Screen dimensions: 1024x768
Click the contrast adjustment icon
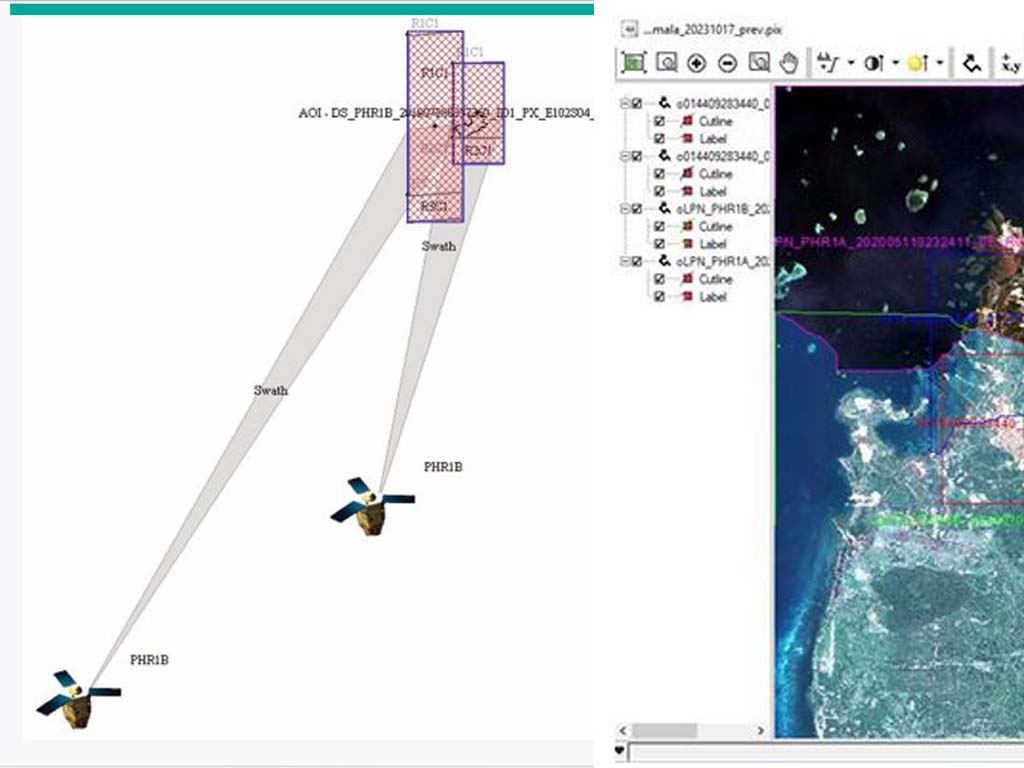[x=873, y=63]
